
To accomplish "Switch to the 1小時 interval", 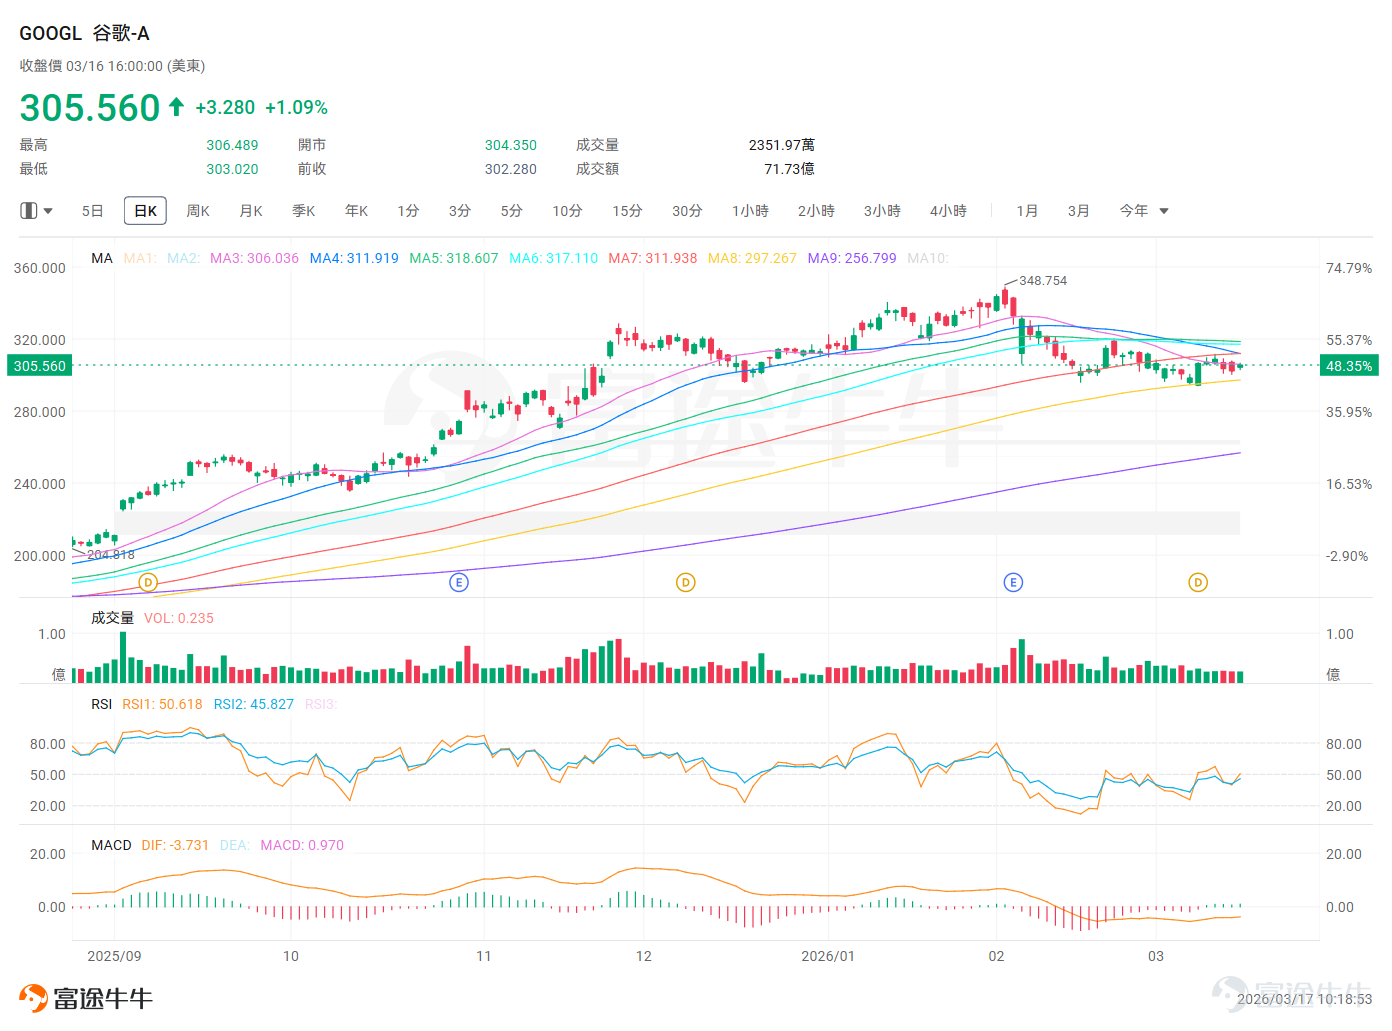I will coord(751,211).
